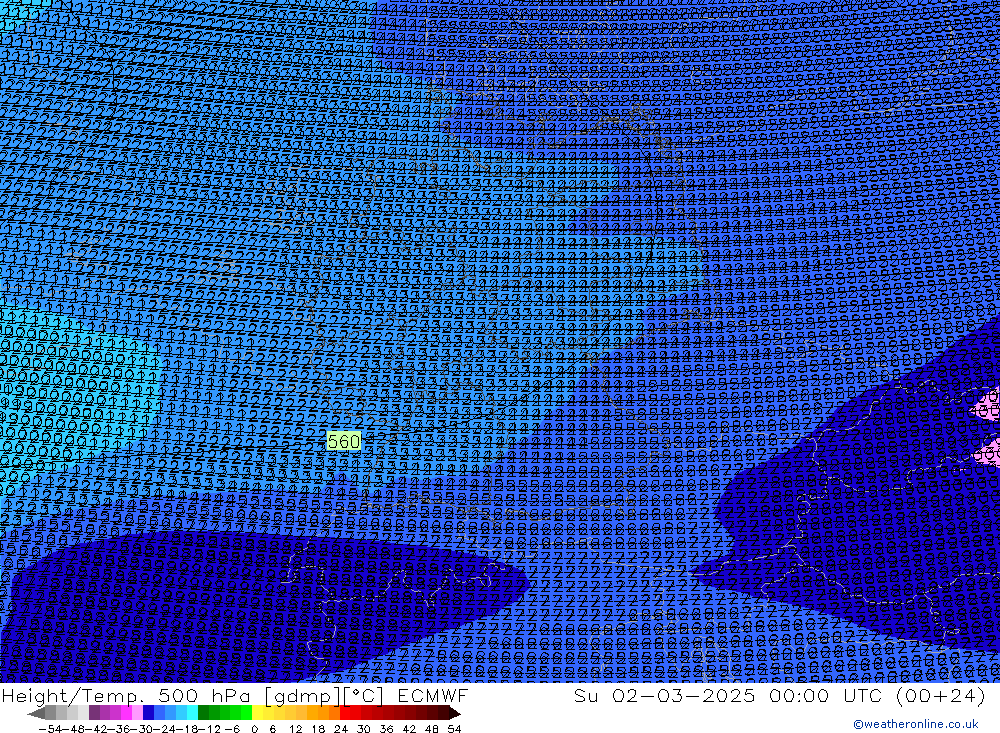1000x733 pixels.
Task: Click the 0 legend value
Action: (254, 729)
